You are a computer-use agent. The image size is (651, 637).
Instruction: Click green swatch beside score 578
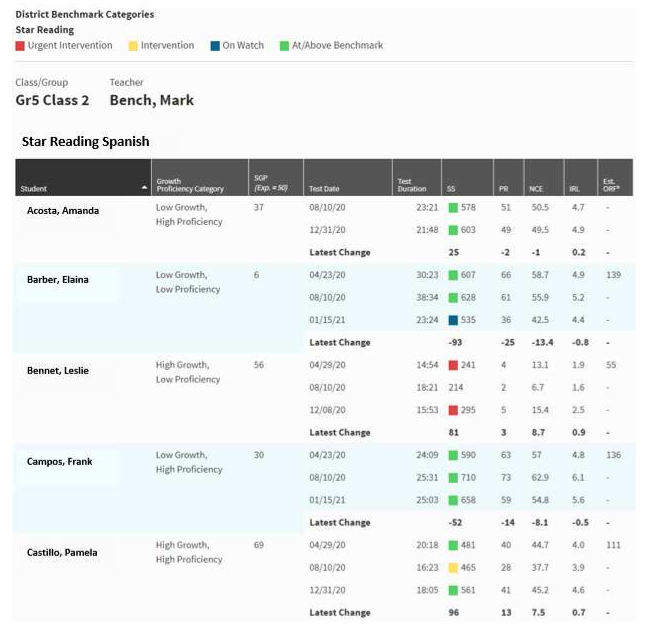click(453, 208)
